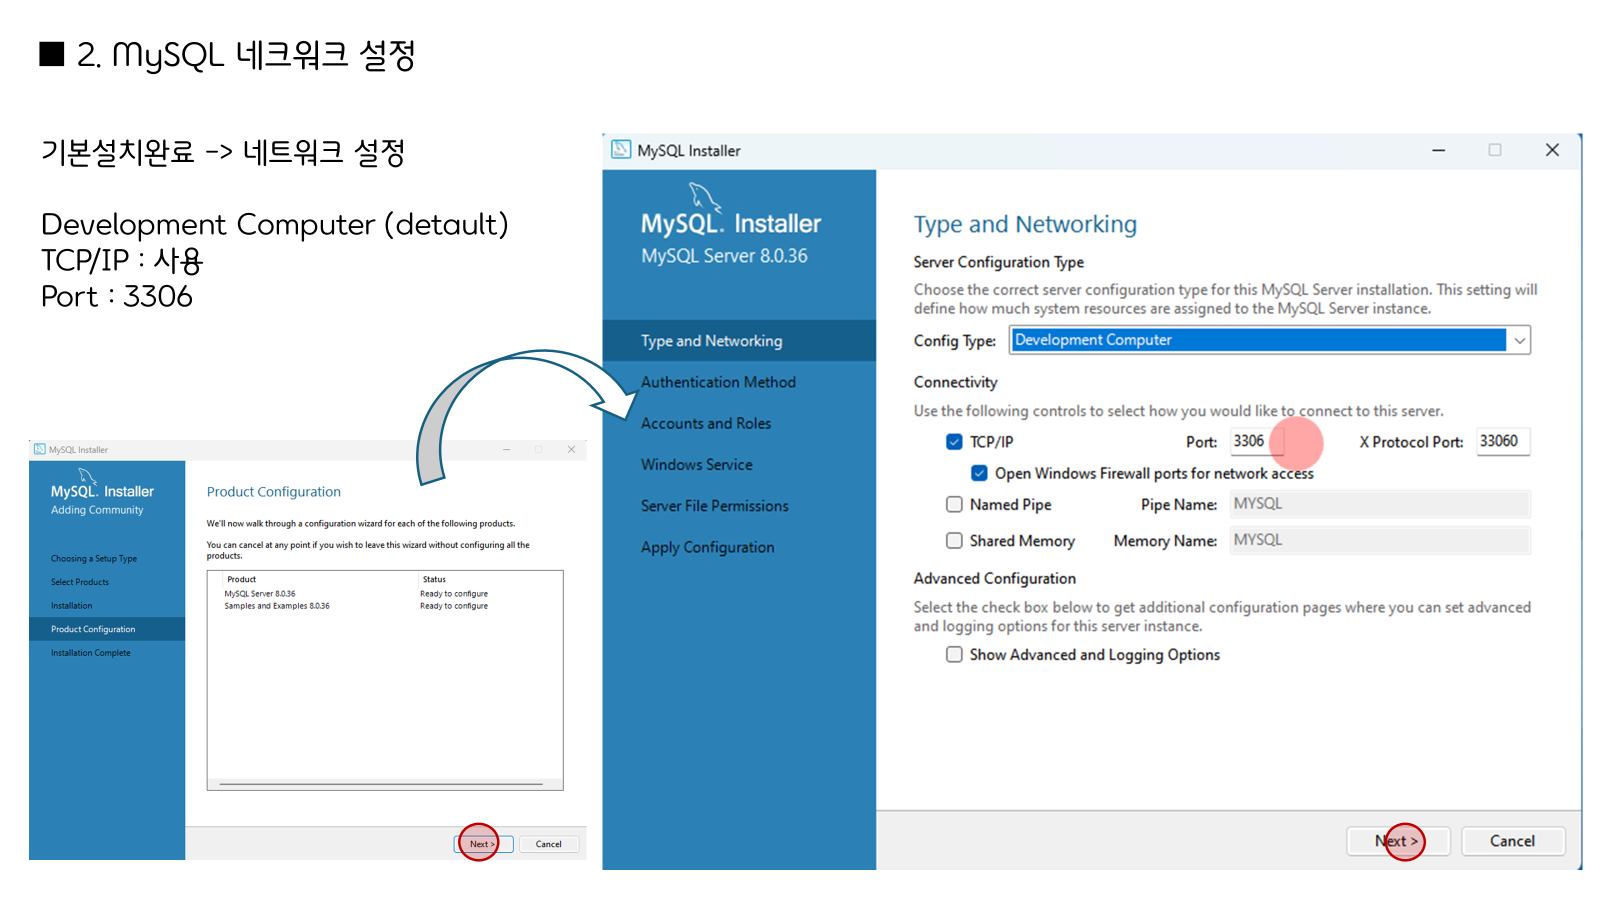Close the small MySQL Installer window
The height and width of the screenshot is (900, 1600).
571,450
